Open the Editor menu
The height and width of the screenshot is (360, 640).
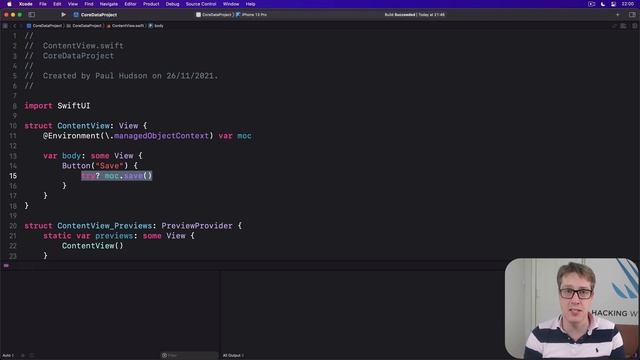pyautogui.click(x=130, y=4)
